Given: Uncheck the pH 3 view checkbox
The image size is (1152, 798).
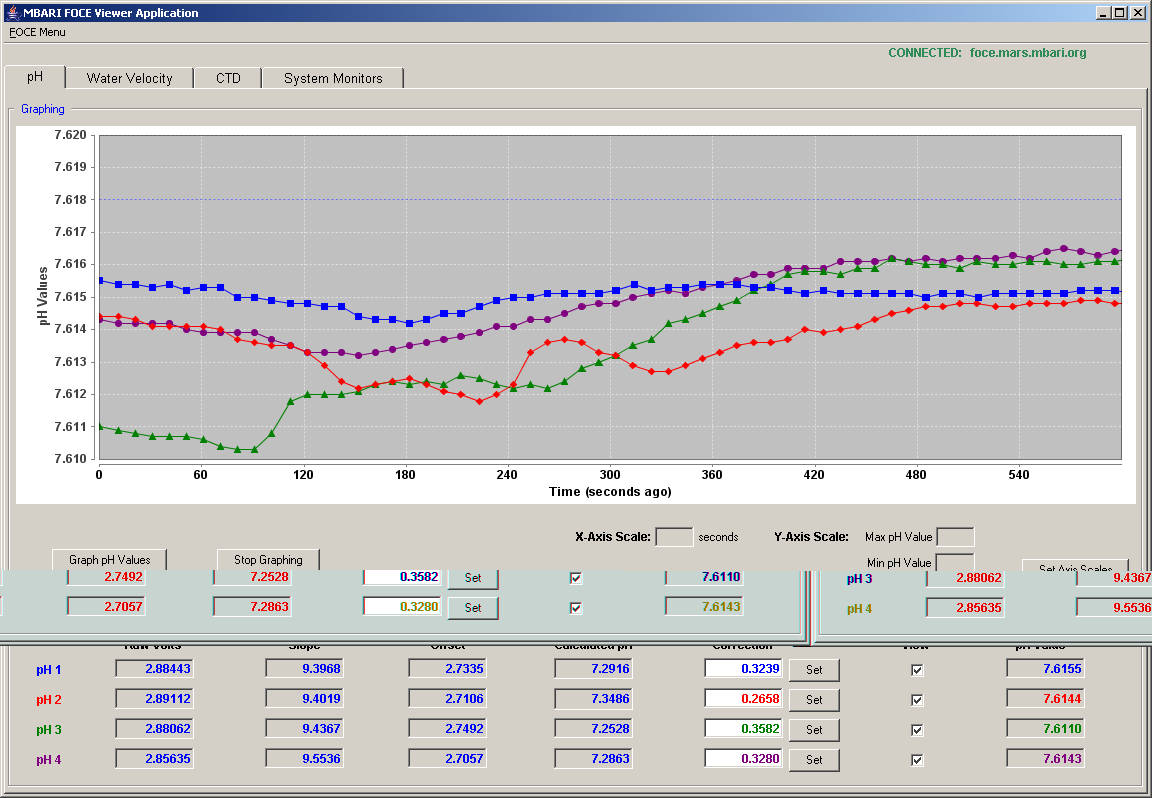Looking at the screenshot, I should pos(917,730).
